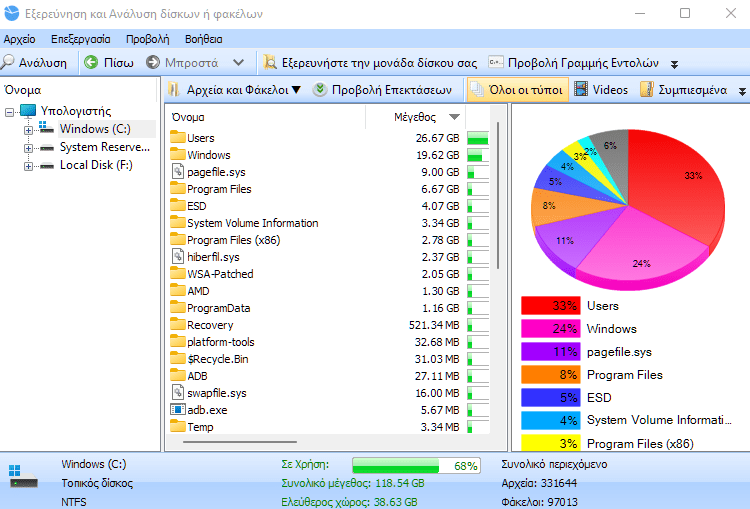
Task: Open the Επεξεργασία menu
Action: 81,39
